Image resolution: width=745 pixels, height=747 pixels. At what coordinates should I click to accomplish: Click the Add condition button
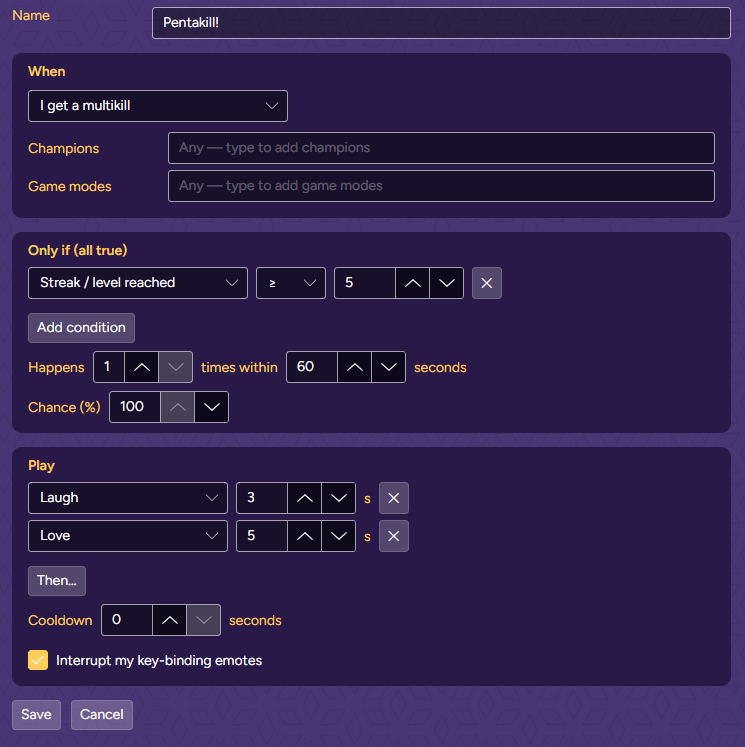(x=81, y=328)
